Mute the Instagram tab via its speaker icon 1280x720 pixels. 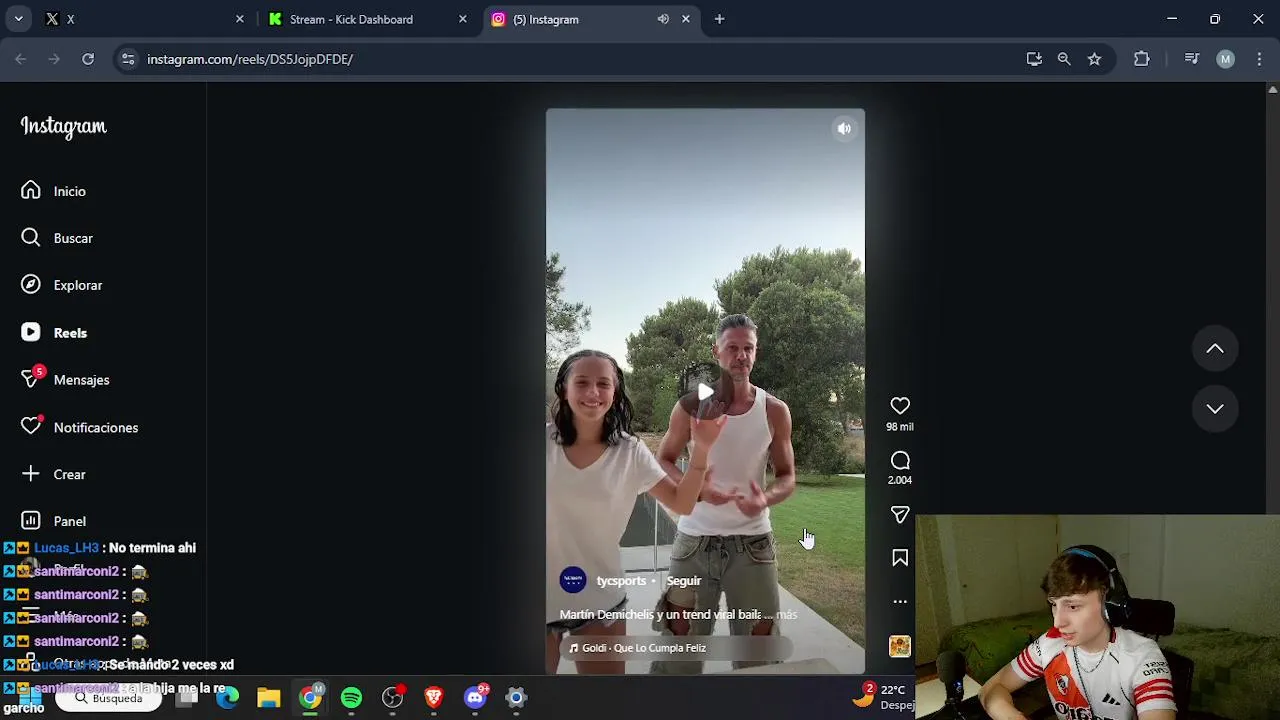(663, 19)
